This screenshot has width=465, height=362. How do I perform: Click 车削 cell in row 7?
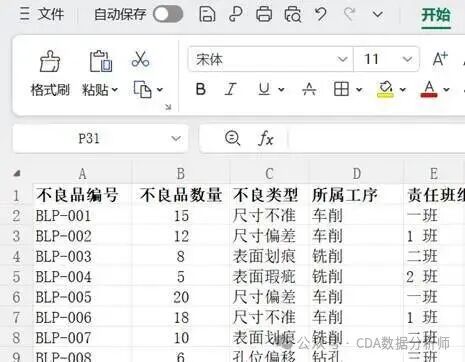357,317
